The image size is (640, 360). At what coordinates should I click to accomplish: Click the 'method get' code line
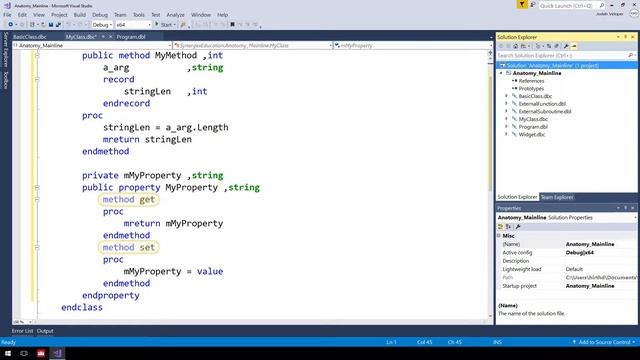pos(129,200)
